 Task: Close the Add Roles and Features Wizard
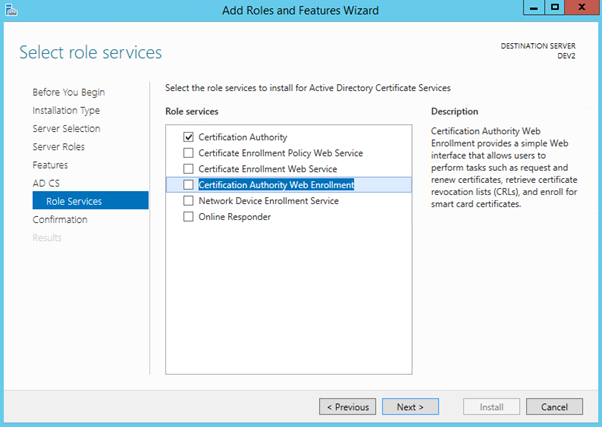point(580,9)
